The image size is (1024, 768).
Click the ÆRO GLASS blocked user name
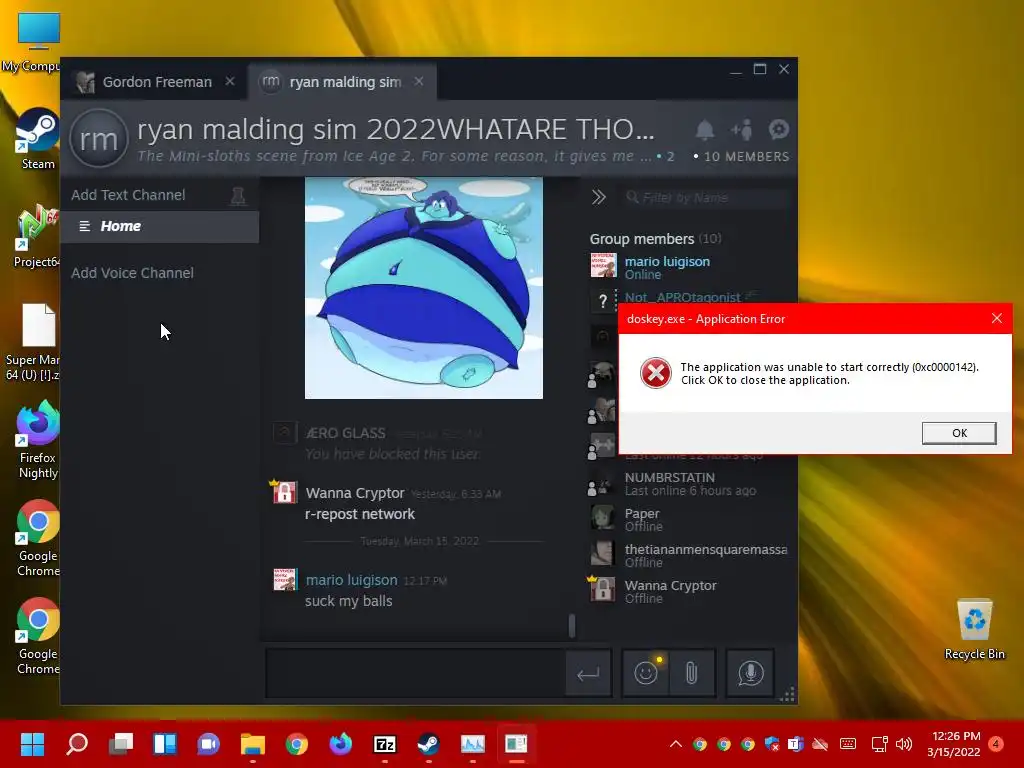click(x=345, y=433)
